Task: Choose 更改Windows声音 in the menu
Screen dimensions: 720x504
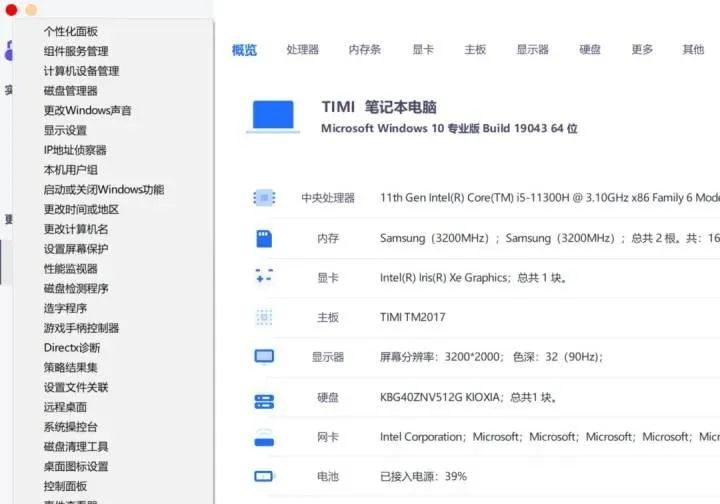Action: (x=88, y=110)
